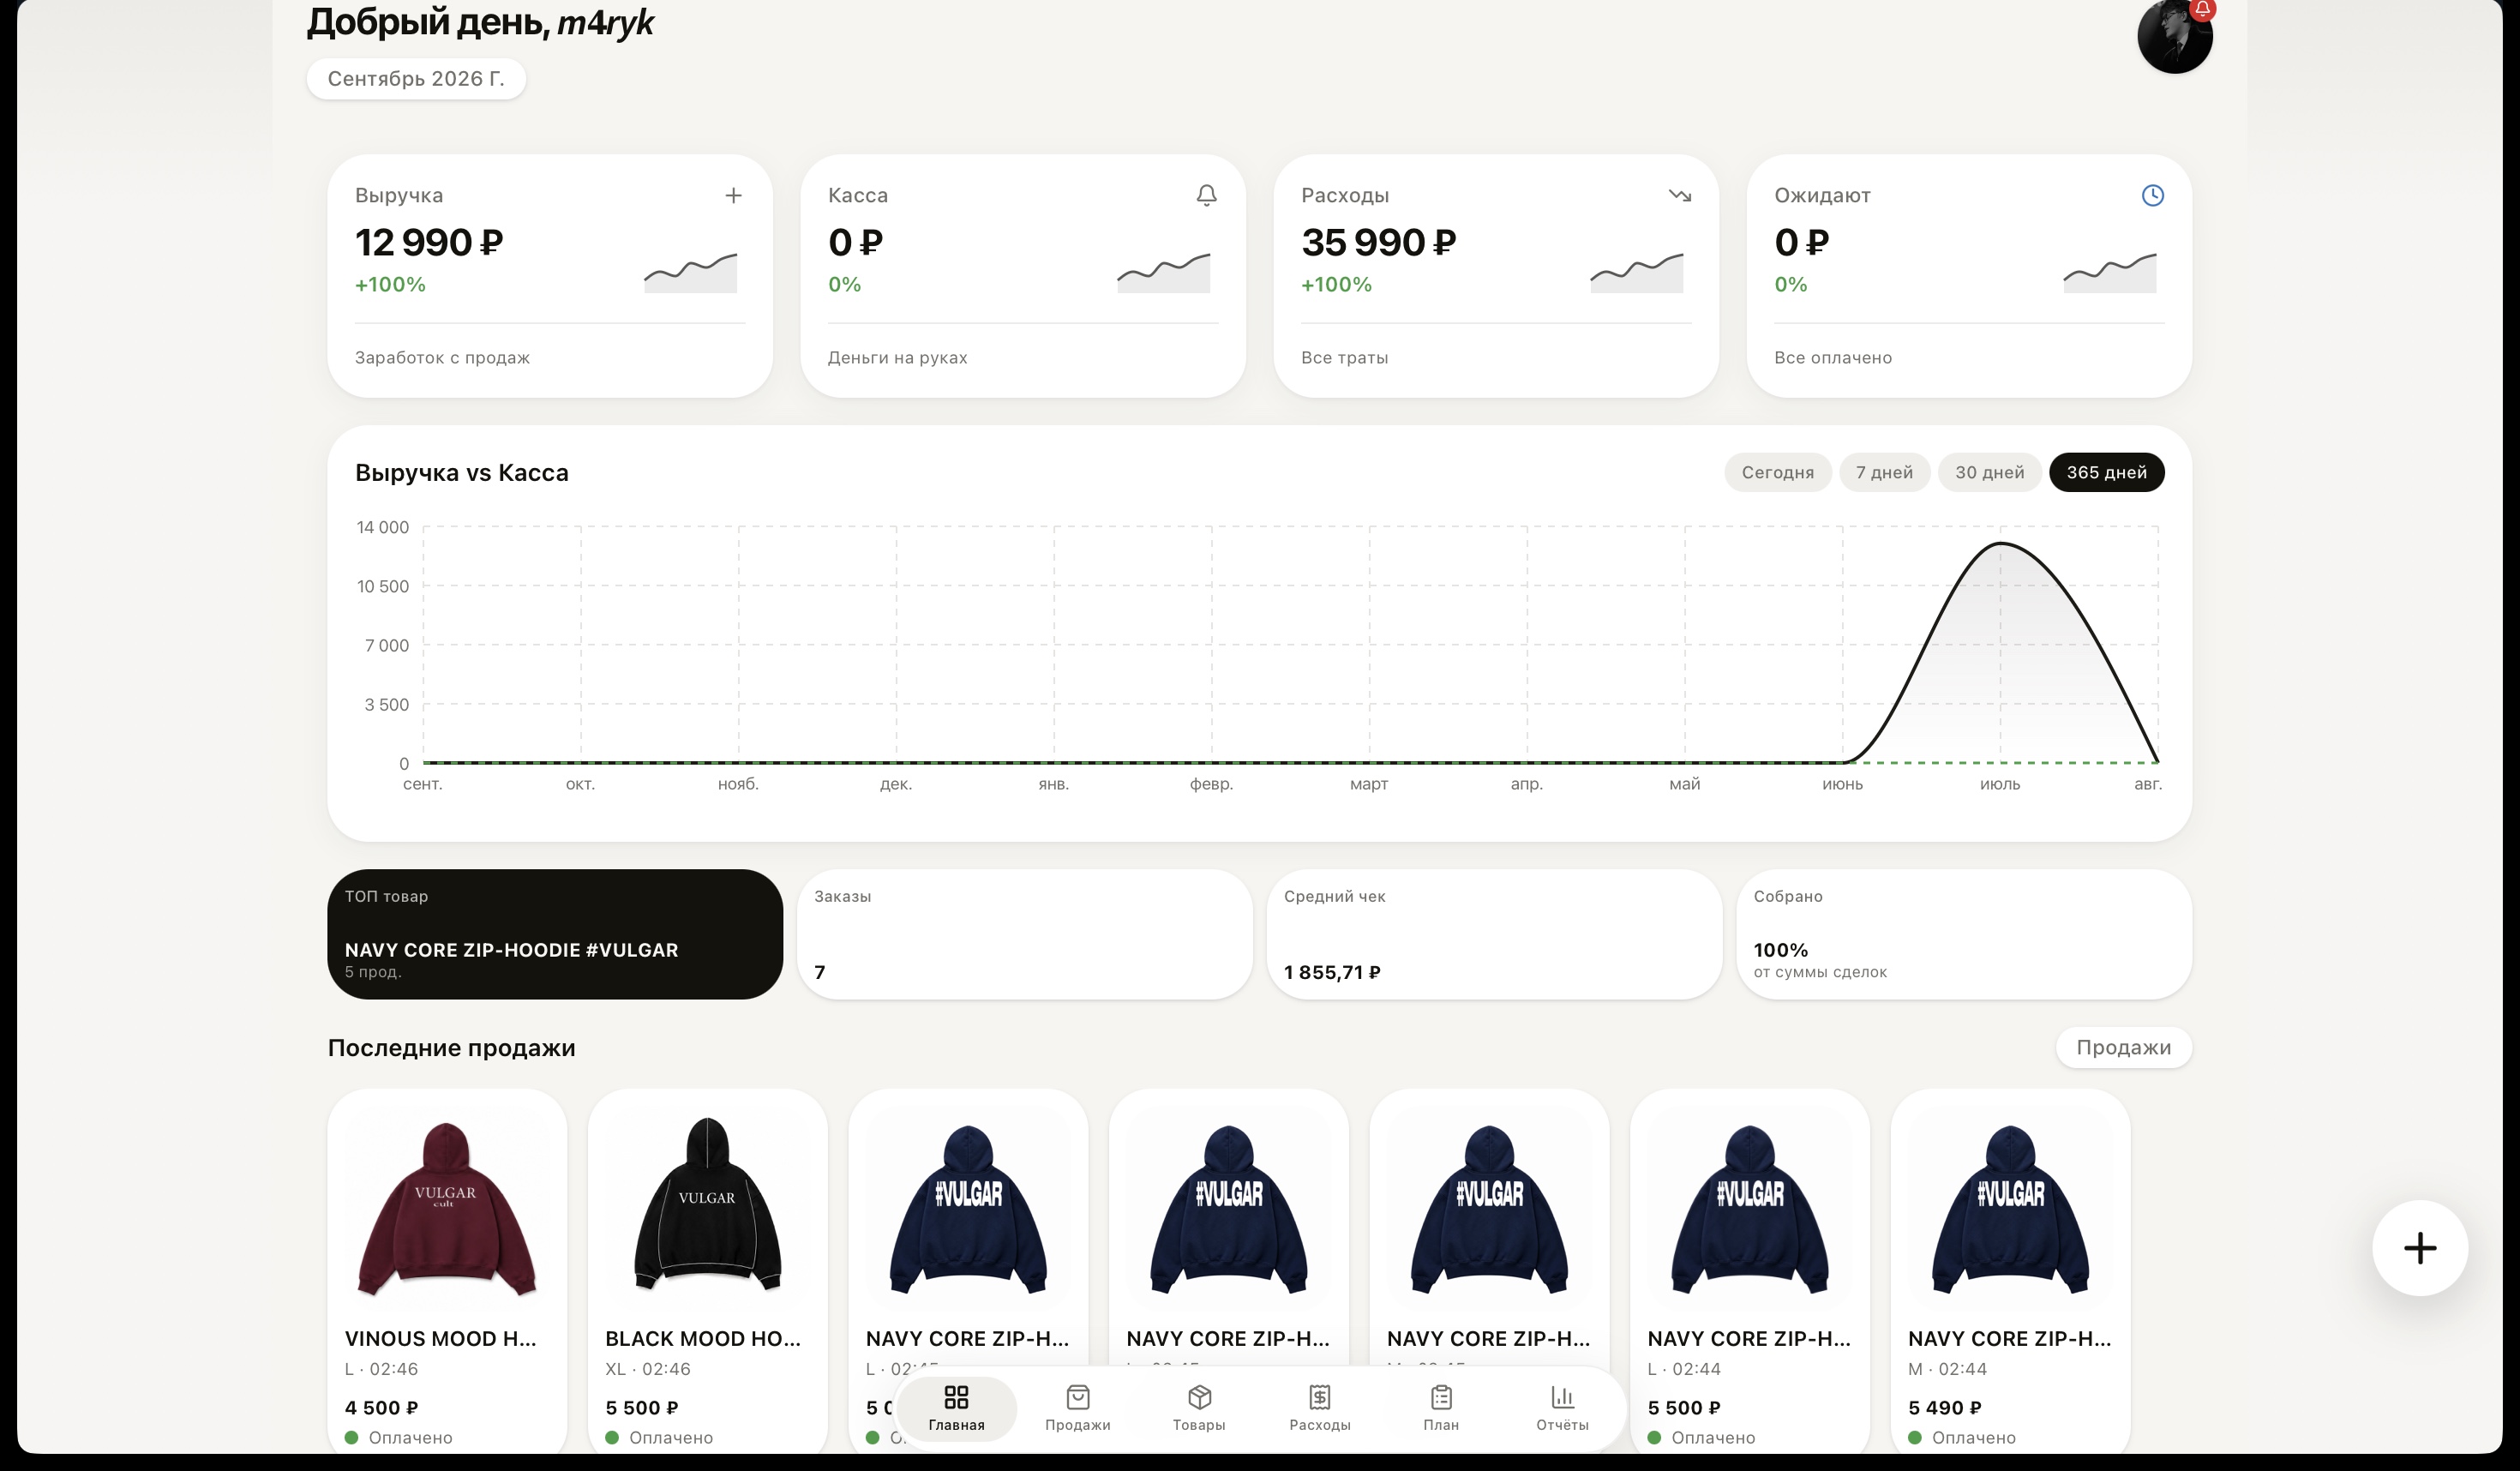Click the clock icon in the Ожидают card
The image size is (2520, 1471).
[x=2152, y=196]
